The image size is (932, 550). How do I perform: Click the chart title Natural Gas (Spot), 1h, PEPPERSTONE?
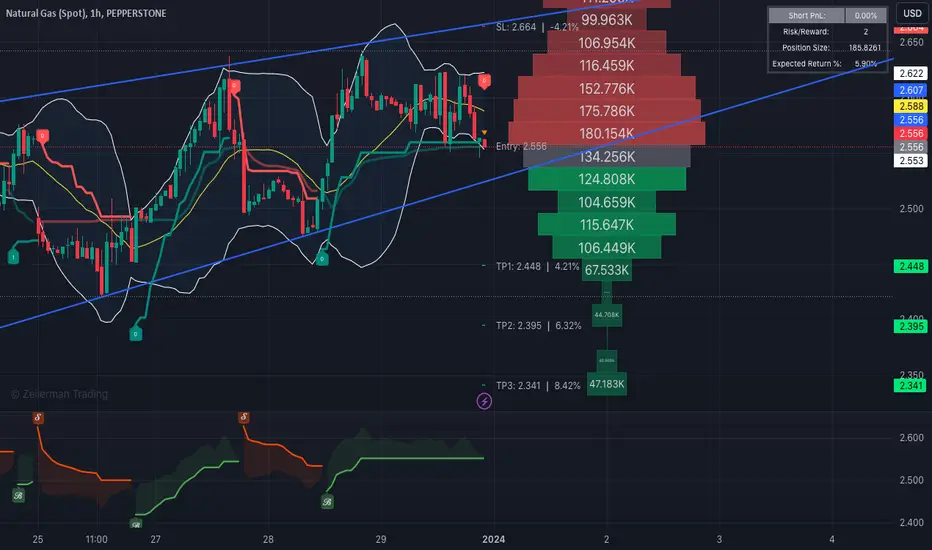pos(86,13)
